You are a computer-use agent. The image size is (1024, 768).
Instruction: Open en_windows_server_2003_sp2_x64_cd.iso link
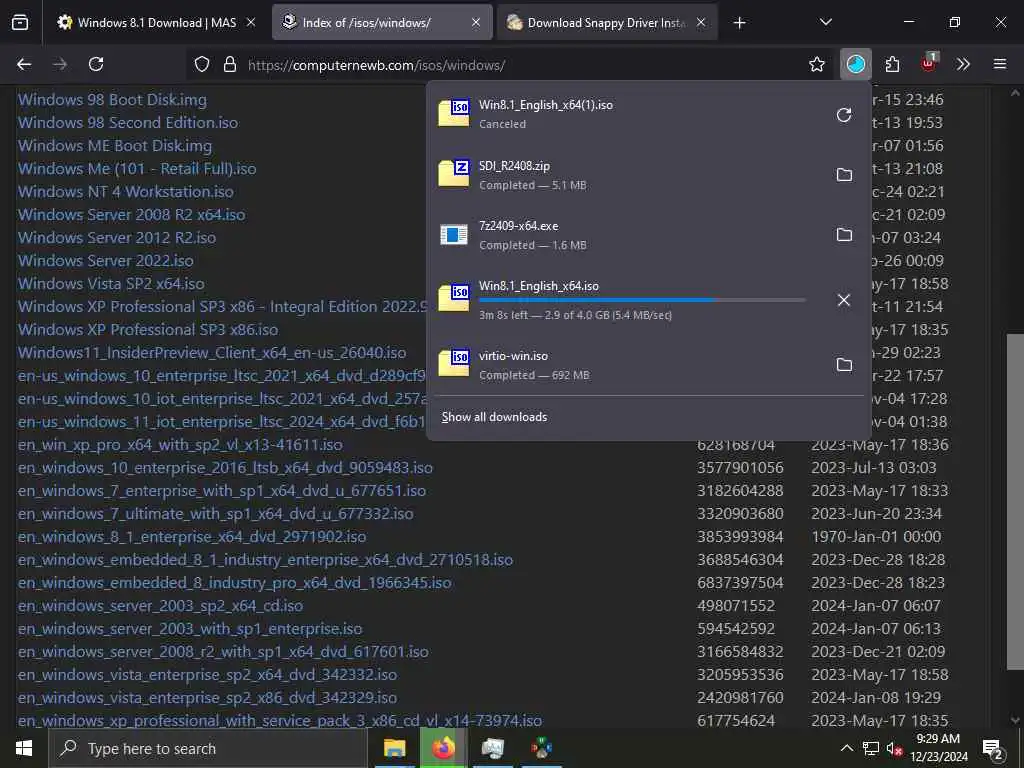pos(161,606)
